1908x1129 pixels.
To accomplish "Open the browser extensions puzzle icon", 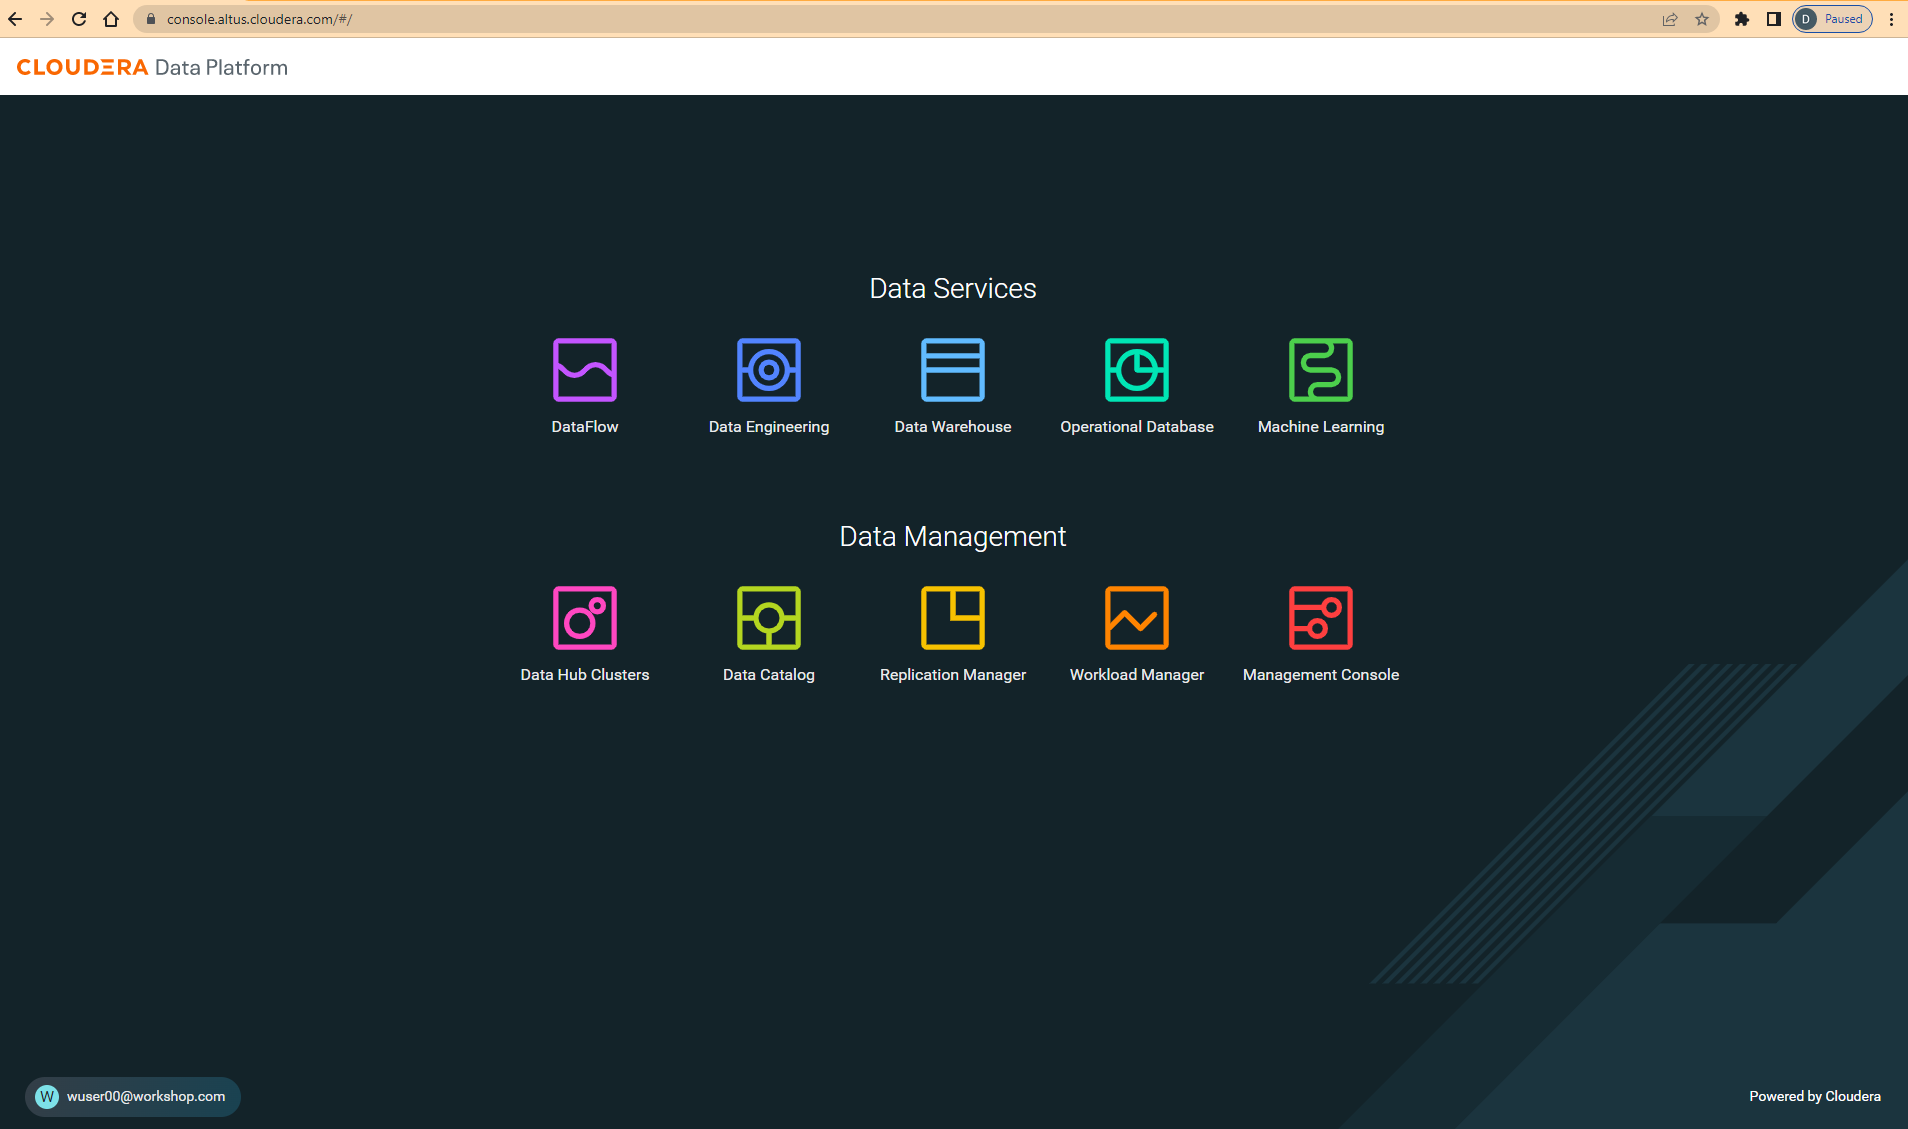I will (x=1742, y=19).
